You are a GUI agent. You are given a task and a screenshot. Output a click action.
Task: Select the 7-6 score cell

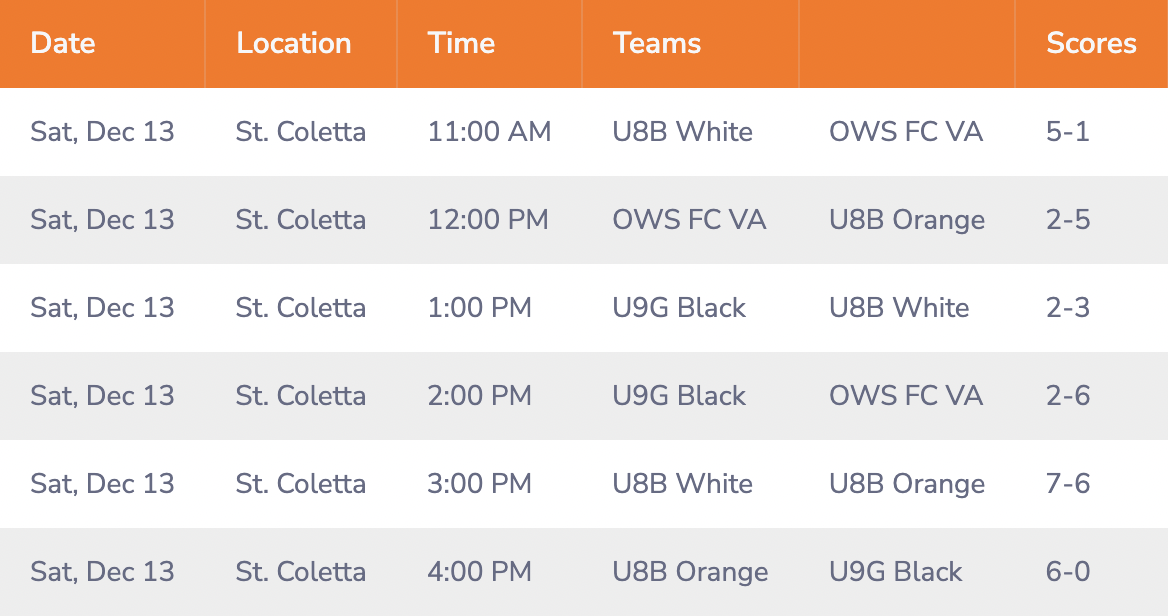click(x=1067, y=484)
